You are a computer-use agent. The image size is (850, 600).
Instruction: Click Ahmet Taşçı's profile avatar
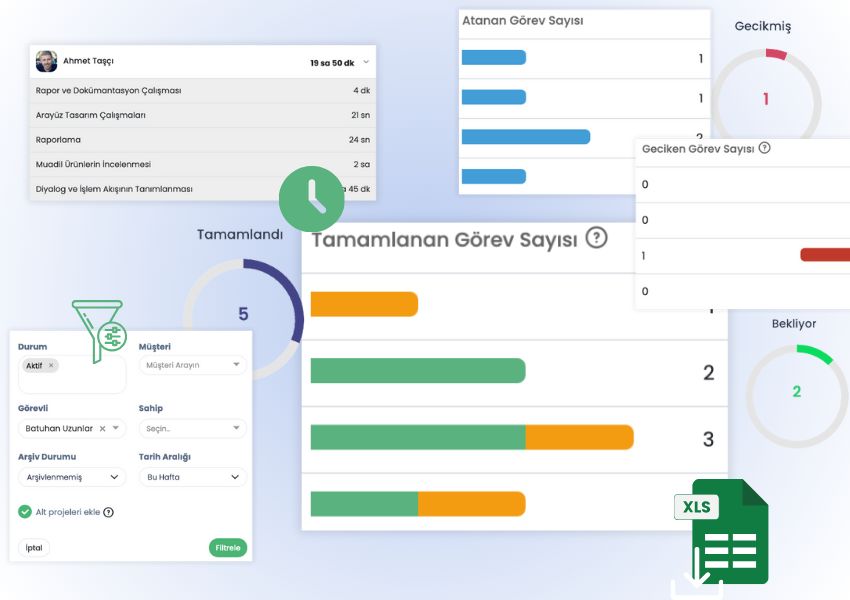(x=46, y=62)
